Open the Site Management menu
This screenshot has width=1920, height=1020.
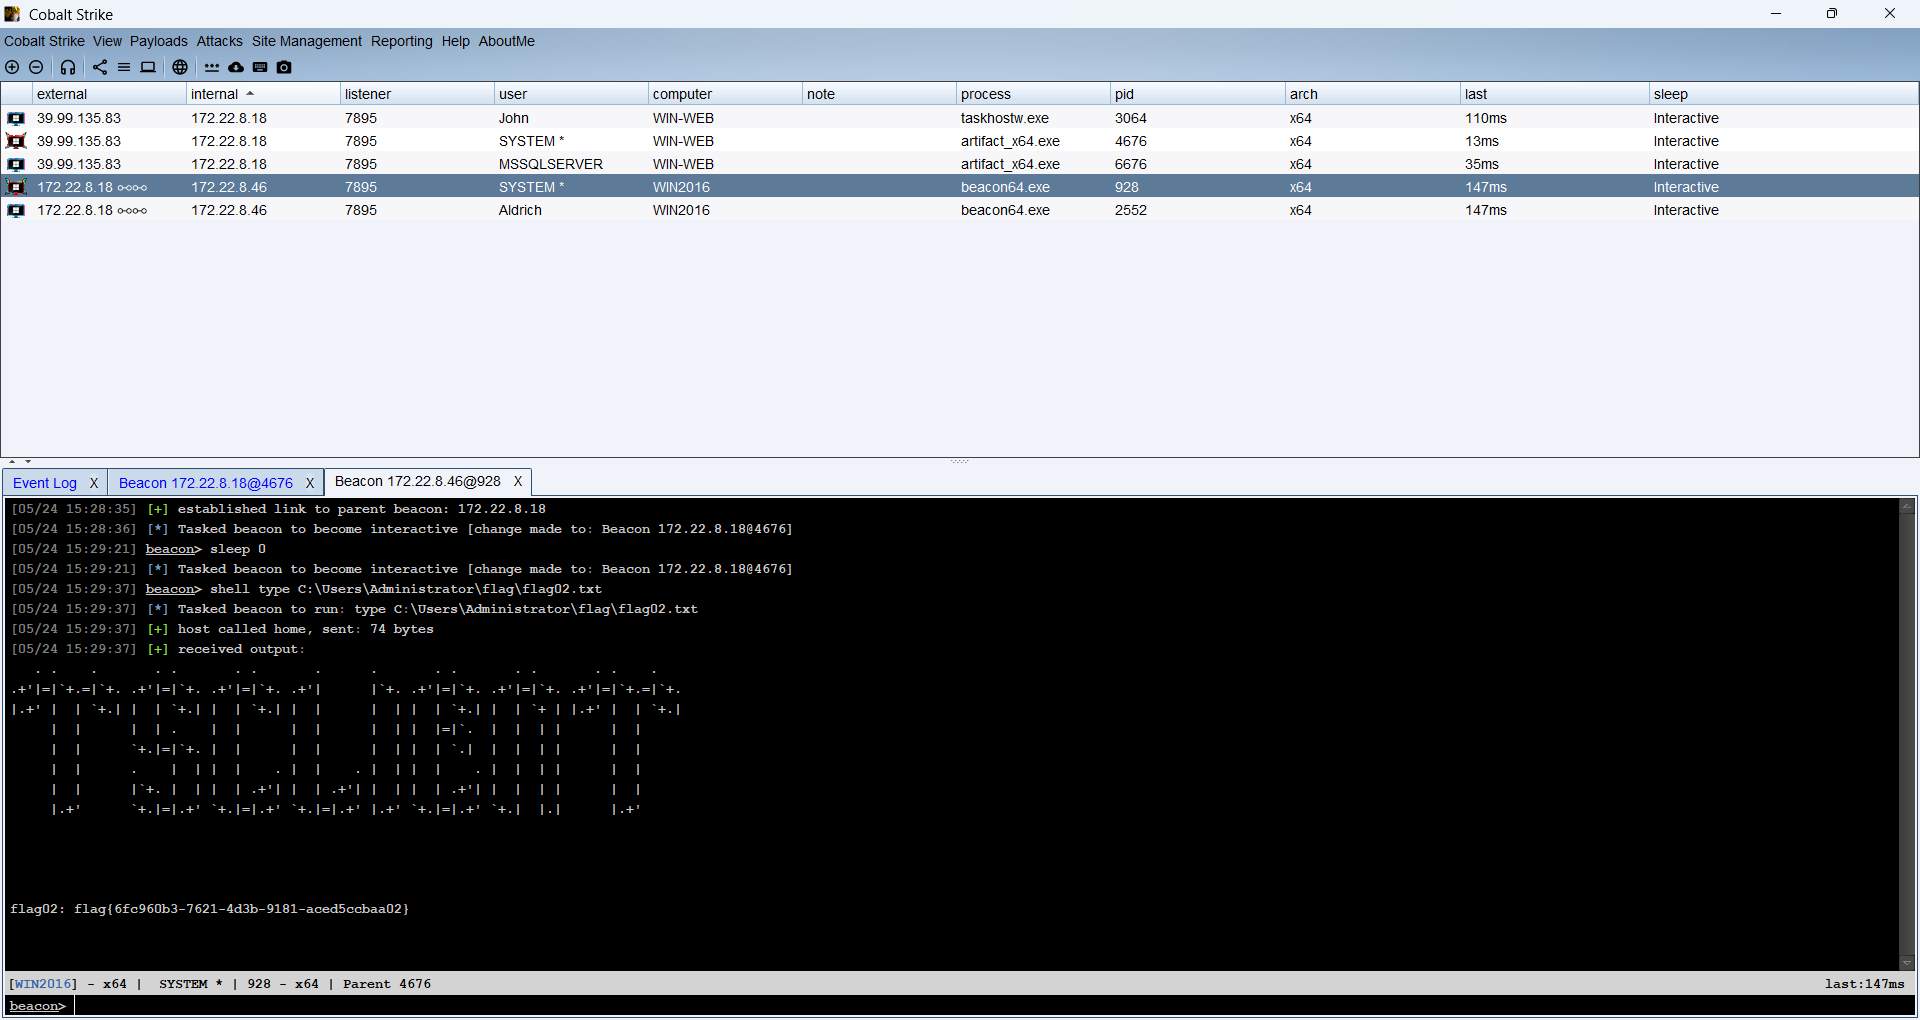pos(306,41)
